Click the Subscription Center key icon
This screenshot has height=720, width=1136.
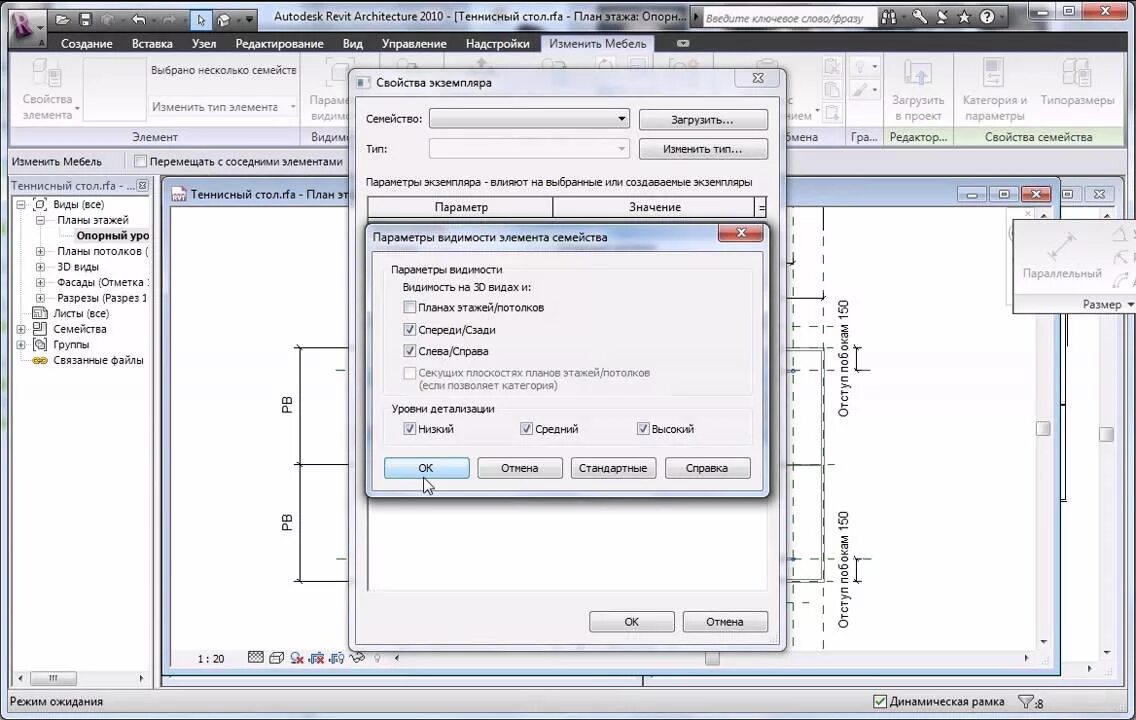[919, 17]
